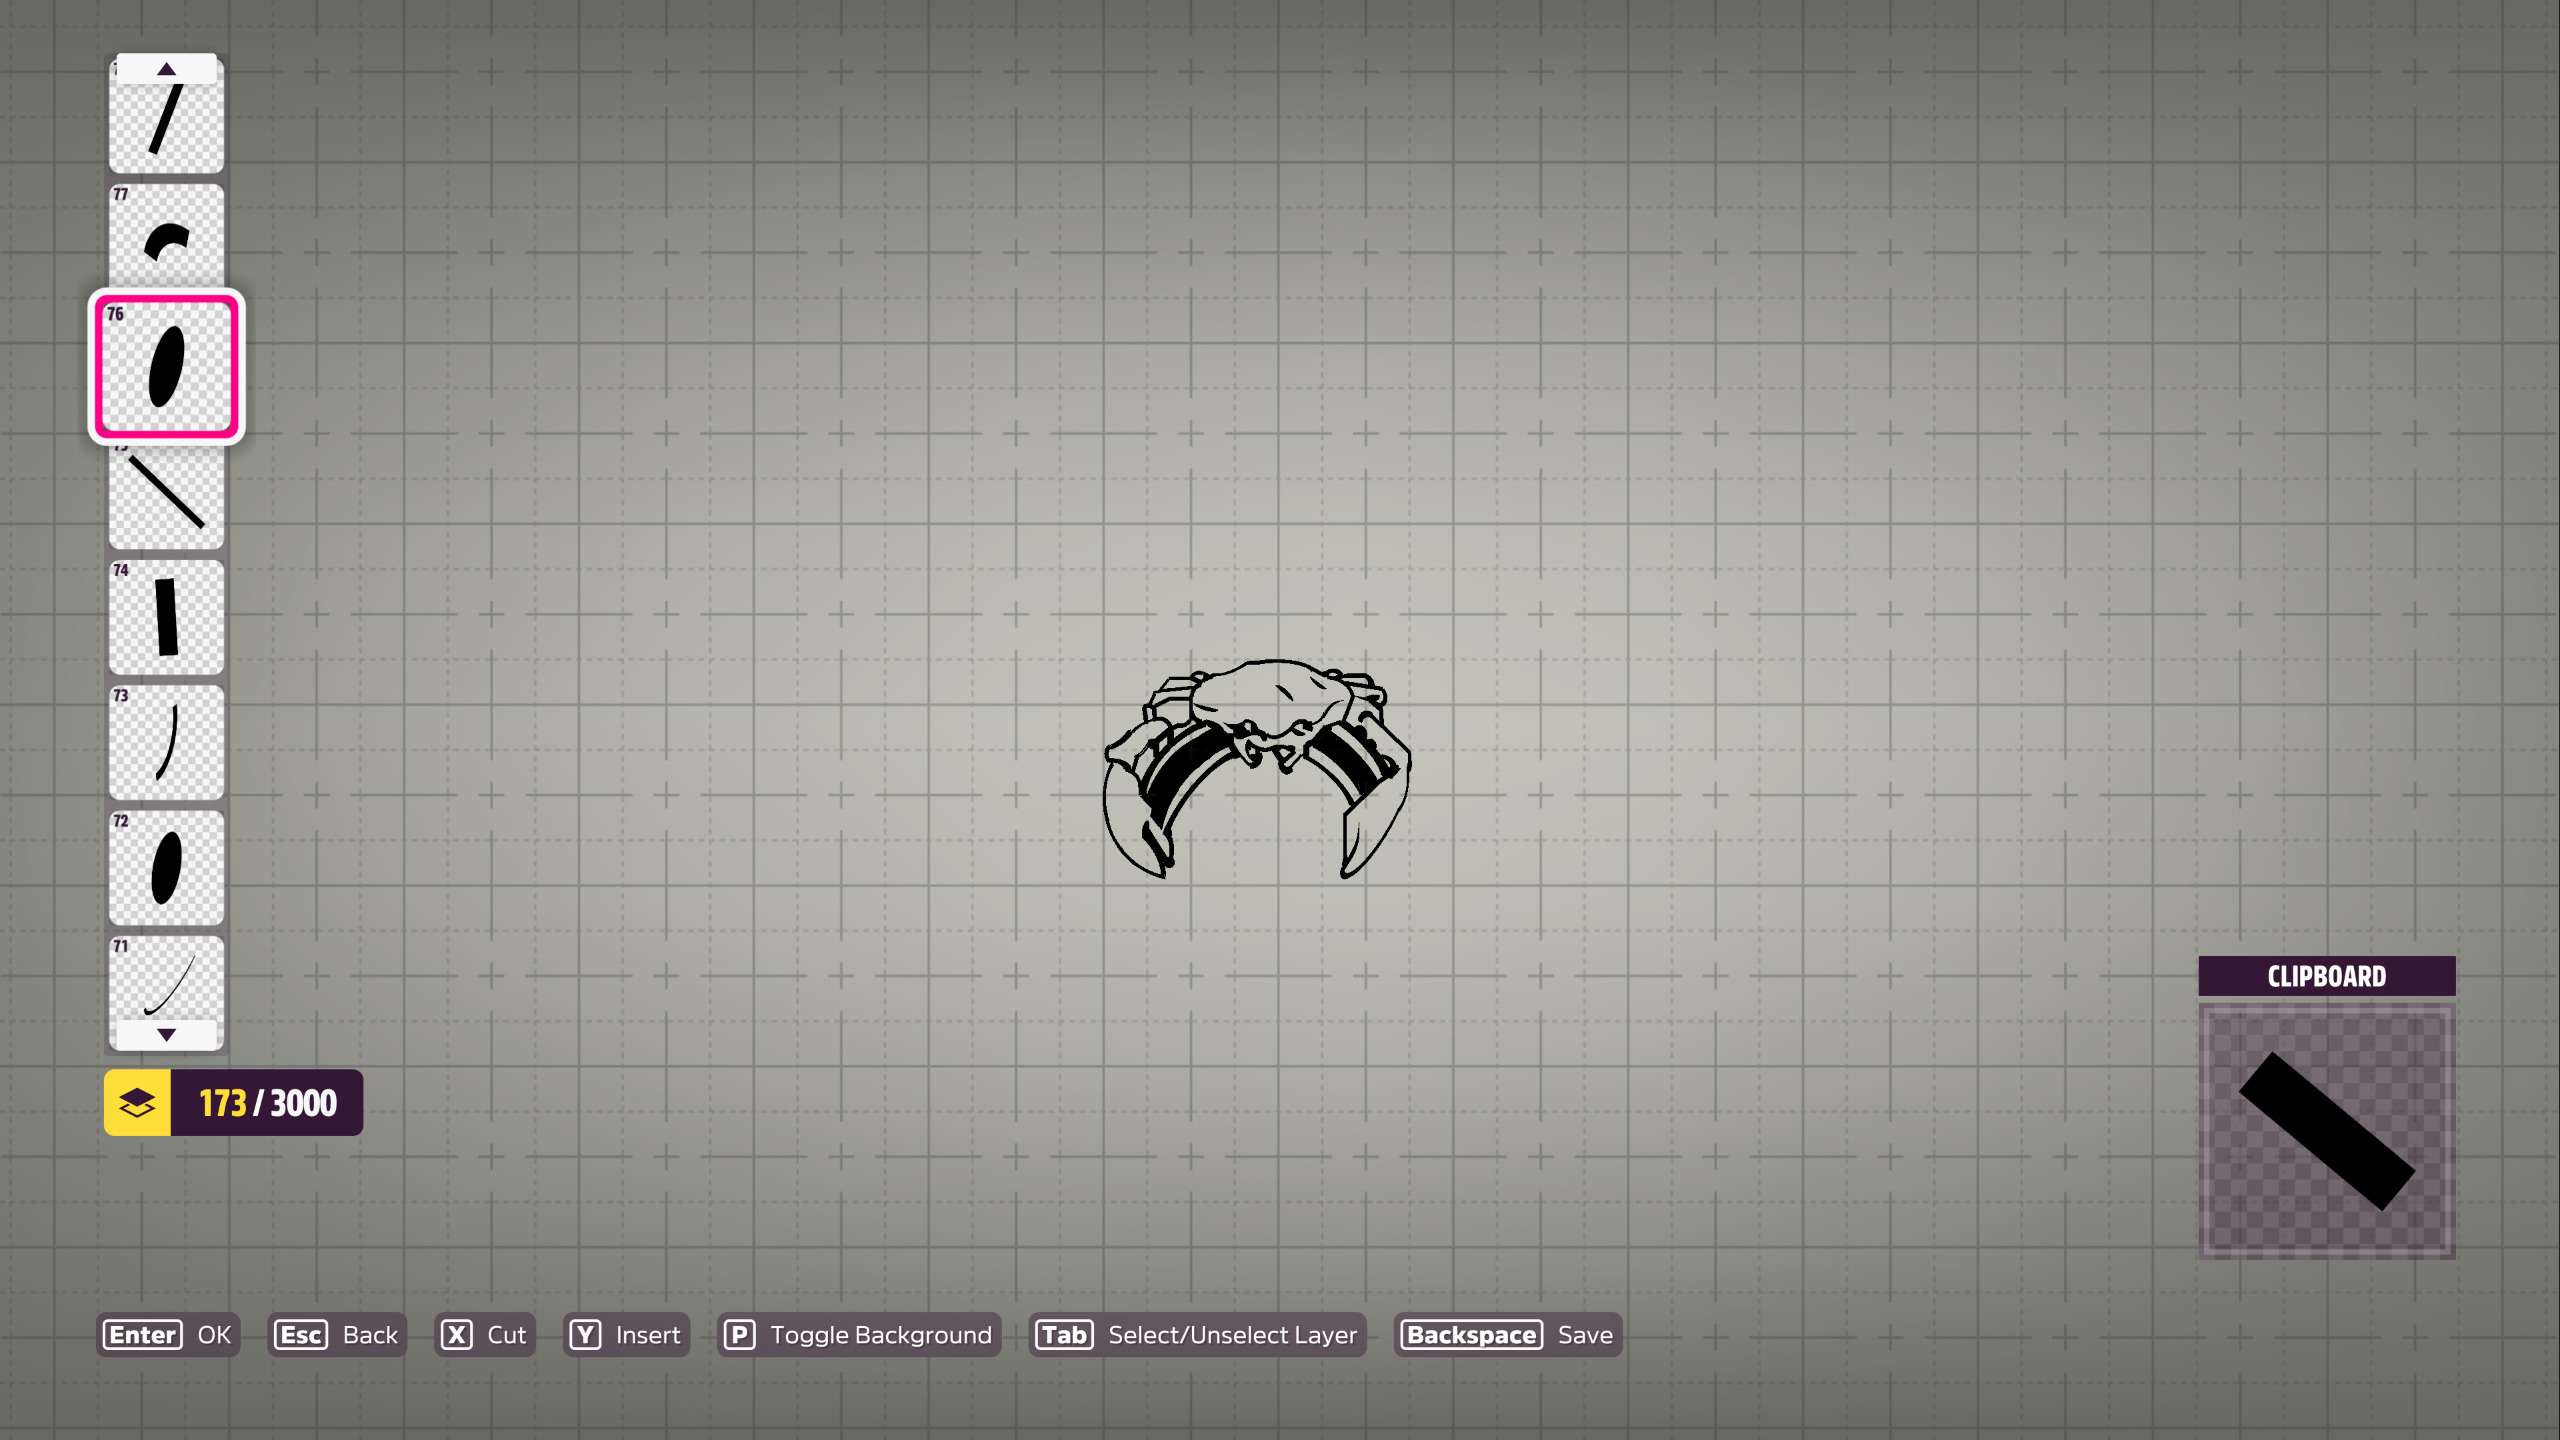Select layer 72 black ellipse shape
The image size is (2560, 1440).
pyautogui.click(x=166, y=867)
